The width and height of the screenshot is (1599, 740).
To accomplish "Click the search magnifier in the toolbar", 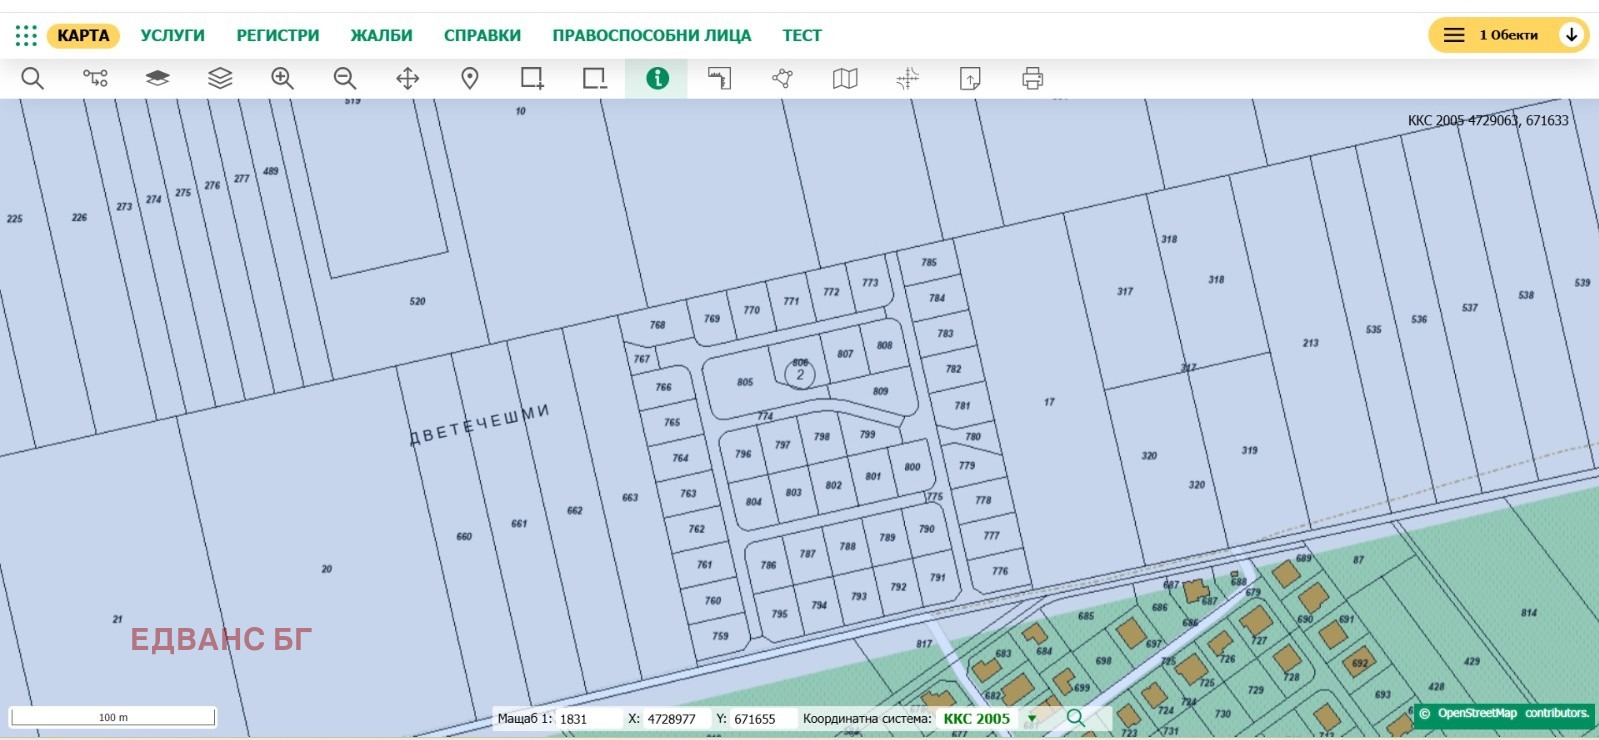I will (33, 78).
